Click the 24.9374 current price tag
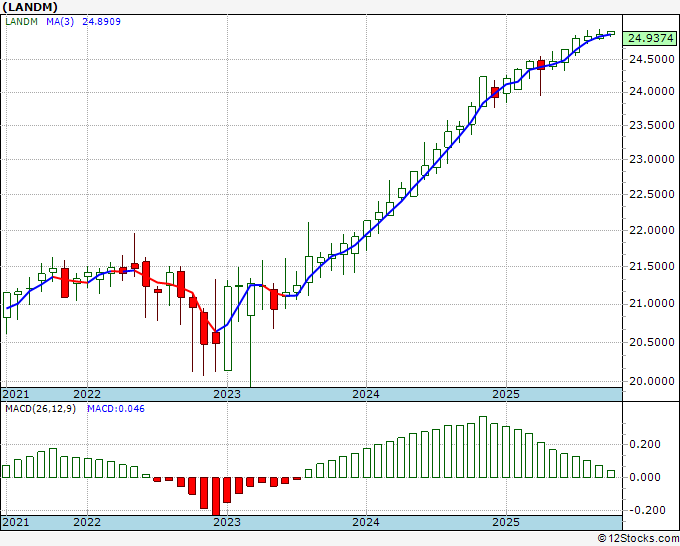This screenshot has width=680, height=546. pos(651,38)
